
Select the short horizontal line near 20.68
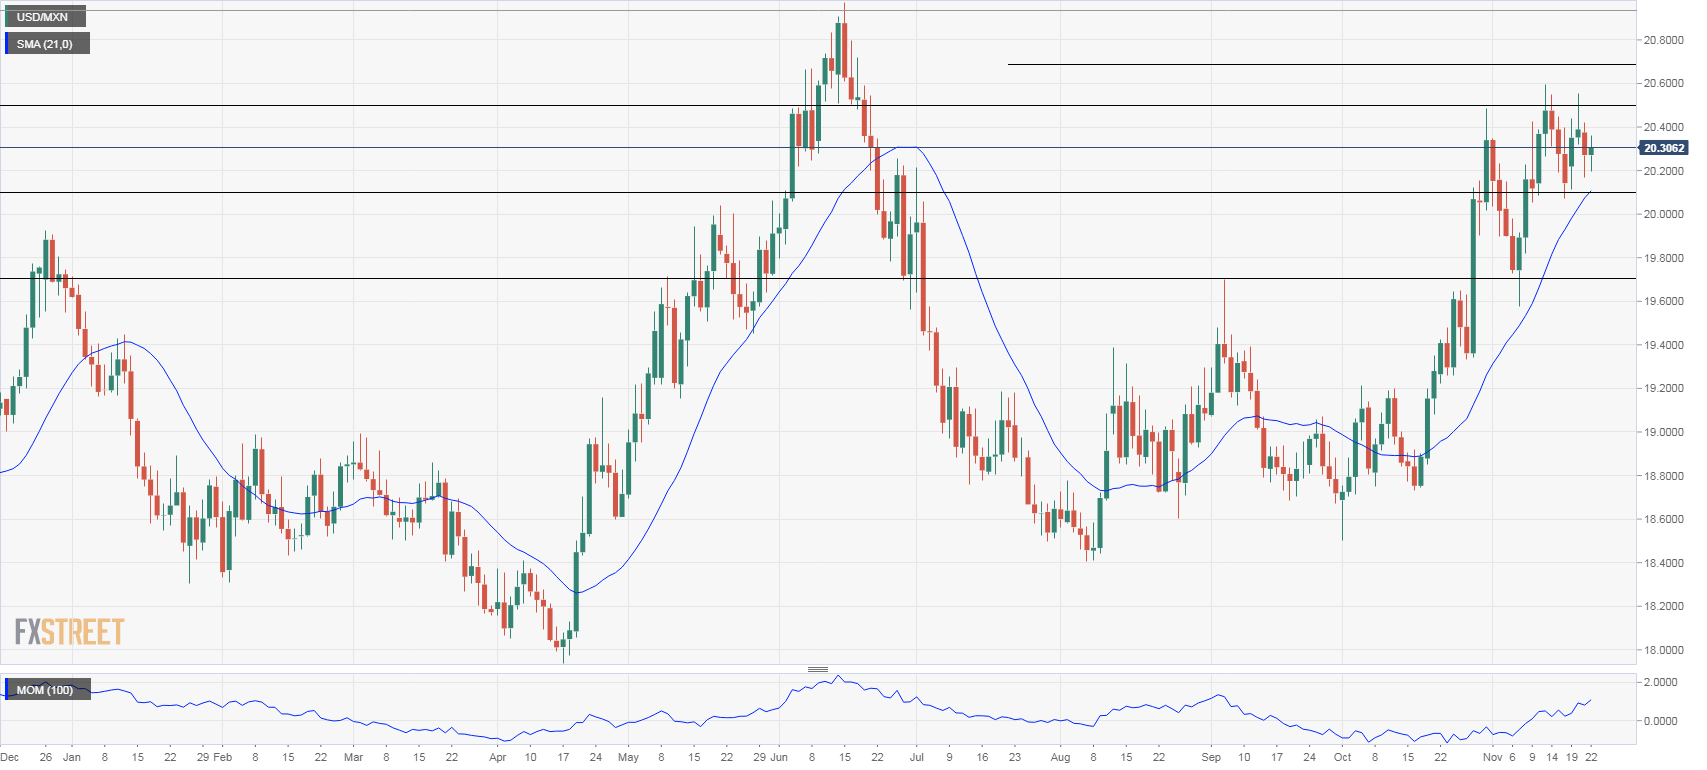point(1322,65)
